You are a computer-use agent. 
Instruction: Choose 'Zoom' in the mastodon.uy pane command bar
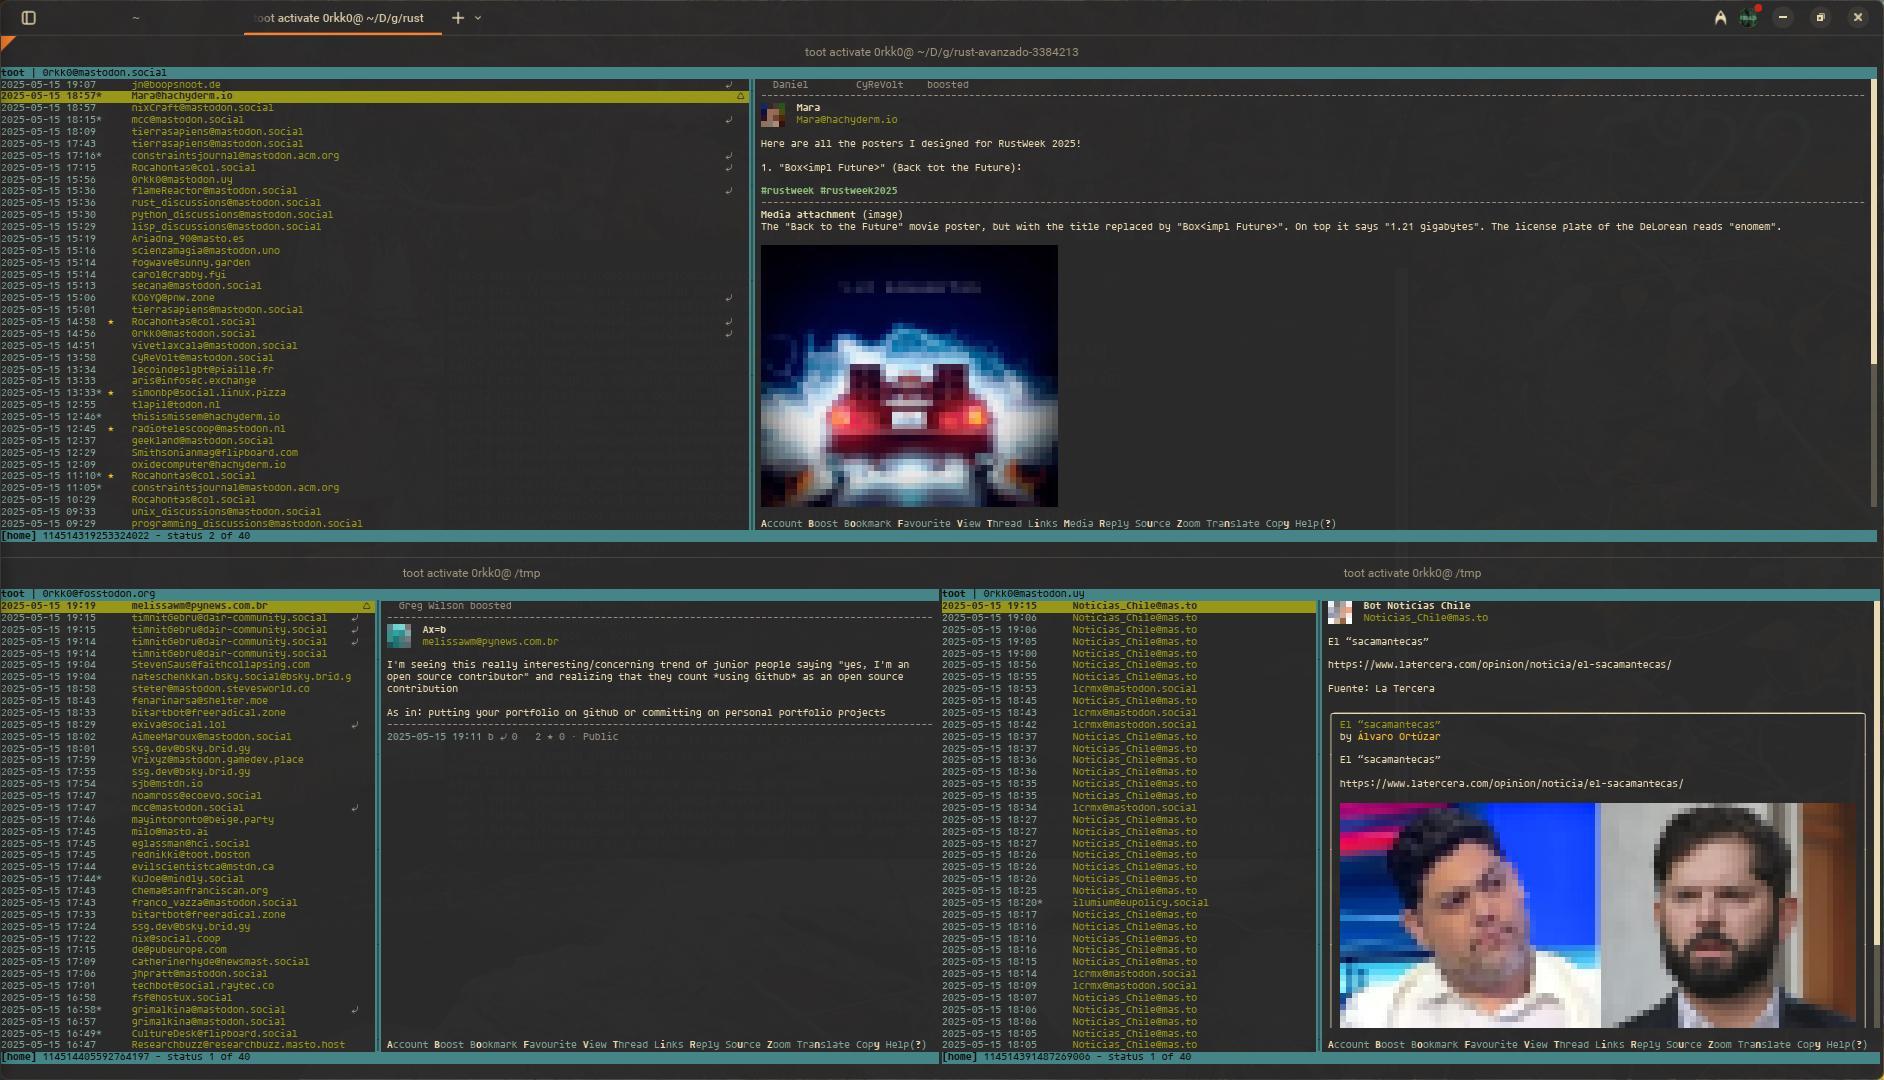[1719, 1045]
